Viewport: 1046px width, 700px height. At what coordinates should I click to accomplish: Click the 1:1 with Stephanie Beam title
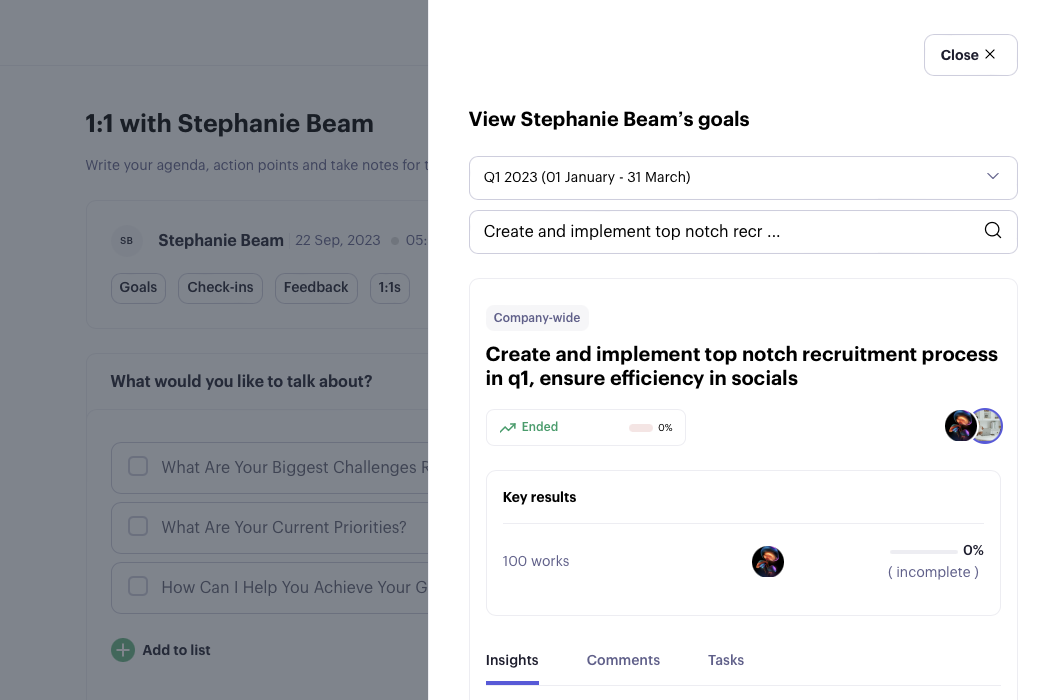229,123
